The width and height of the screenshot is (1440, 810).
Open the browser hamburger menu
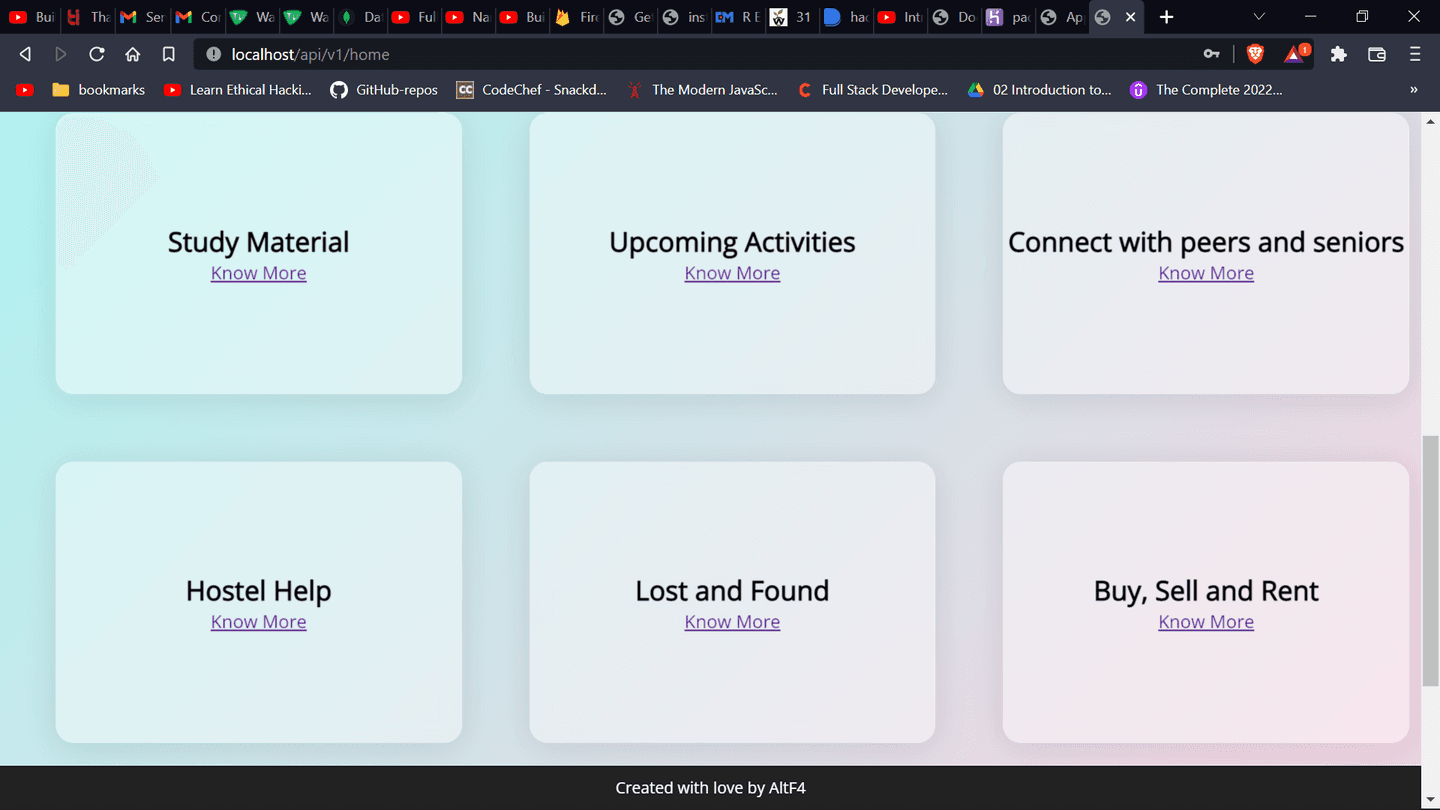click(x=1415, y=54)
